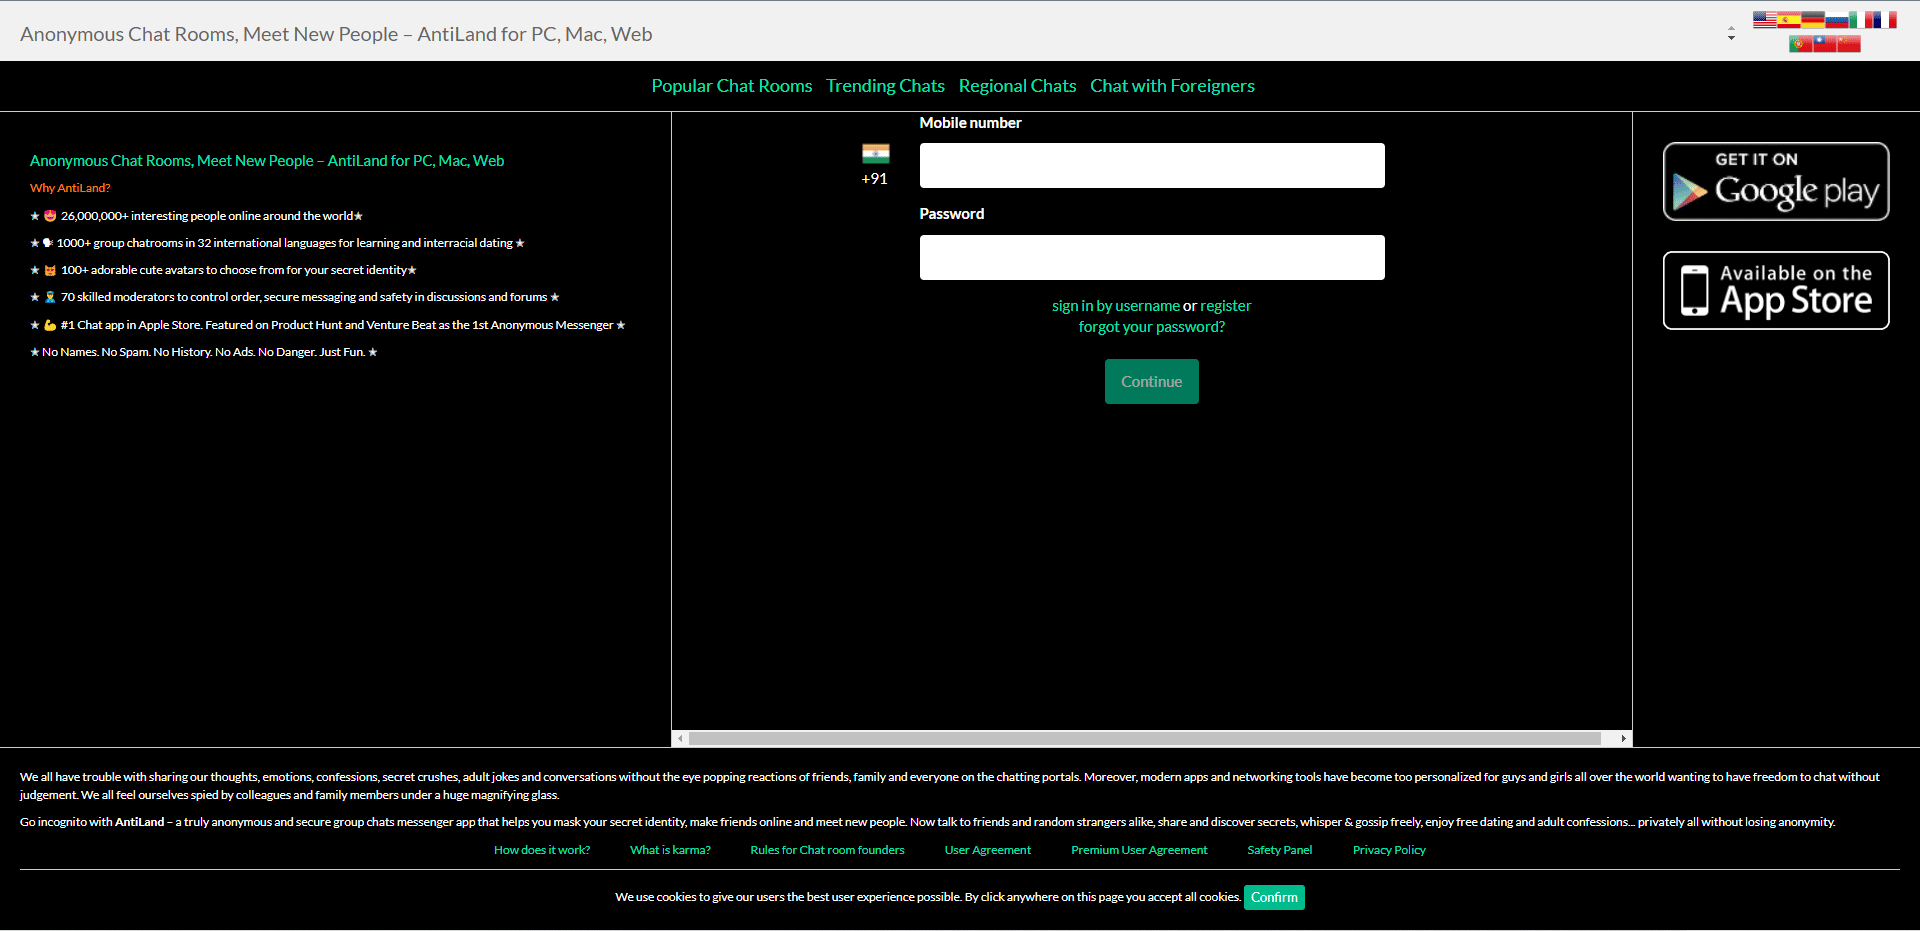
Task: Open Regional Chats section
Action: pyautogui.click(x=1017, y=86)
